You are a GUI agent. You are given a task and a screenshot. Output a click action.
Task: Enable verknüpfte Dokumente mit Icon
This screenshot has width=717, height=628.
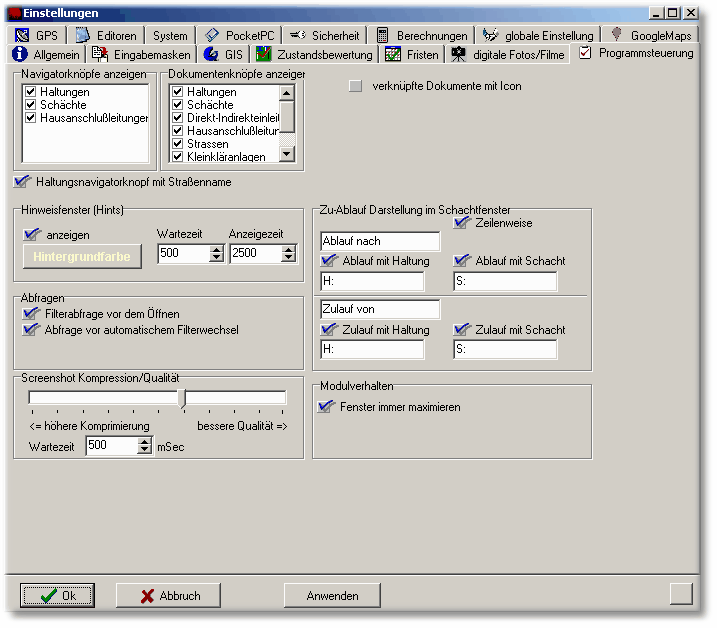[355, 86]
